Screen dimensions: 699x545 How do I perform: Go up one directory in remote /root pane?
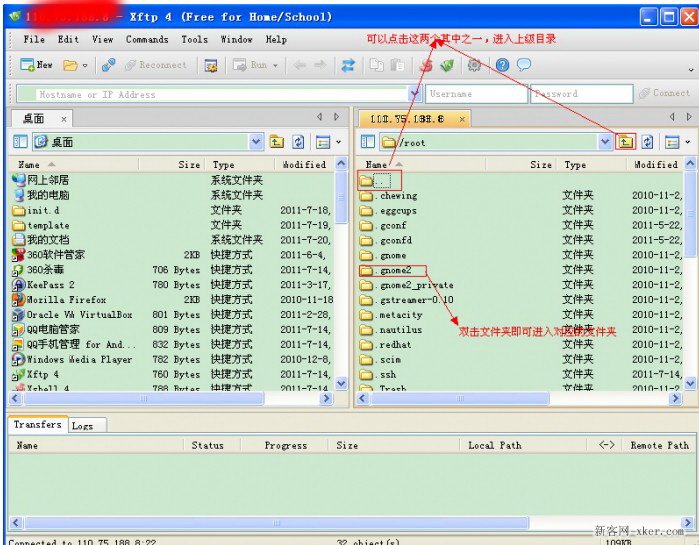click(x=626, y=142)
